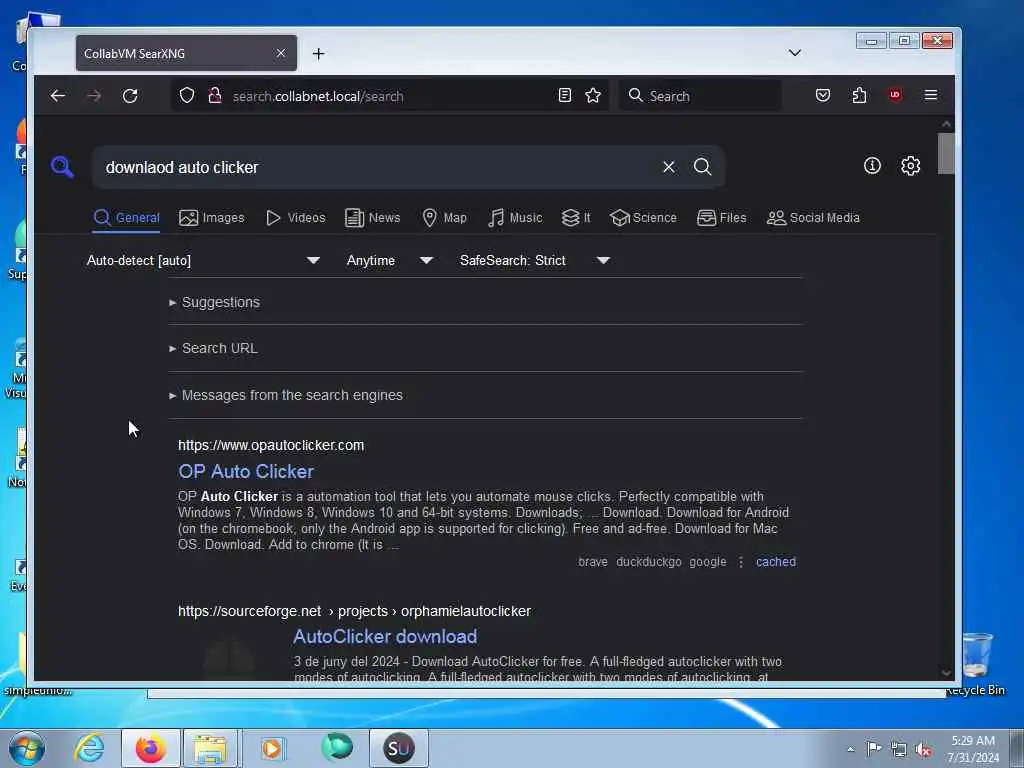This screenshot has height=768, width=1024.
Task: Click the Firefox taskbar icon
Action: (151, 748)
